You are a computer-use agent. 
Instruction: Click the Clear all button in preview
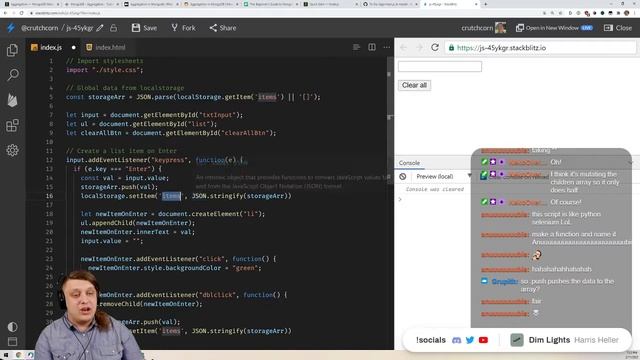(414, 85)
